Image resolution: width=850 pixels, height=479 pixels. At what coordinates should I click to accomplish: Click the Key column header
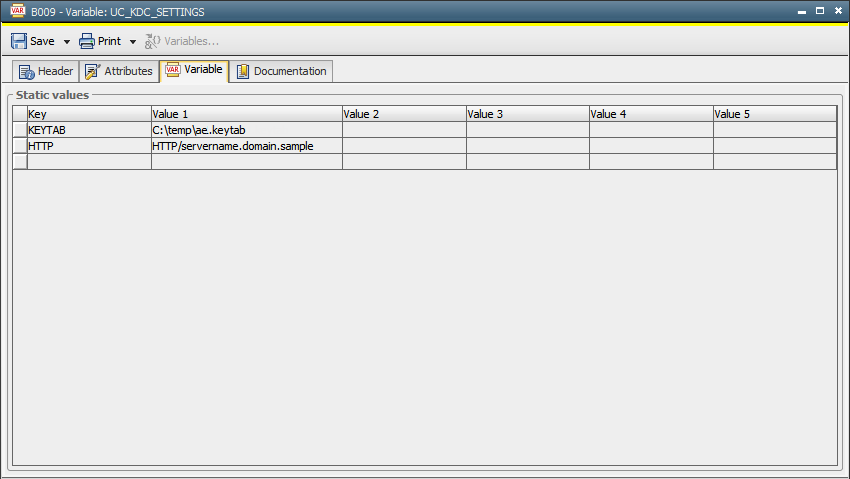[x=88, y=114]
